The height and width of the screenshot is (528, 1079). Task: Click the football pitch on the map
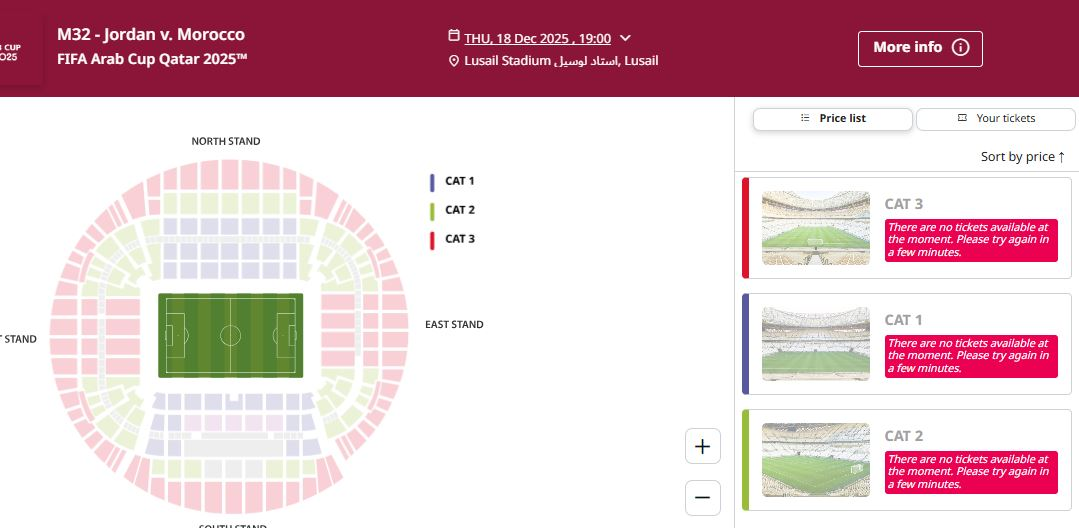(x=230, y=335)
